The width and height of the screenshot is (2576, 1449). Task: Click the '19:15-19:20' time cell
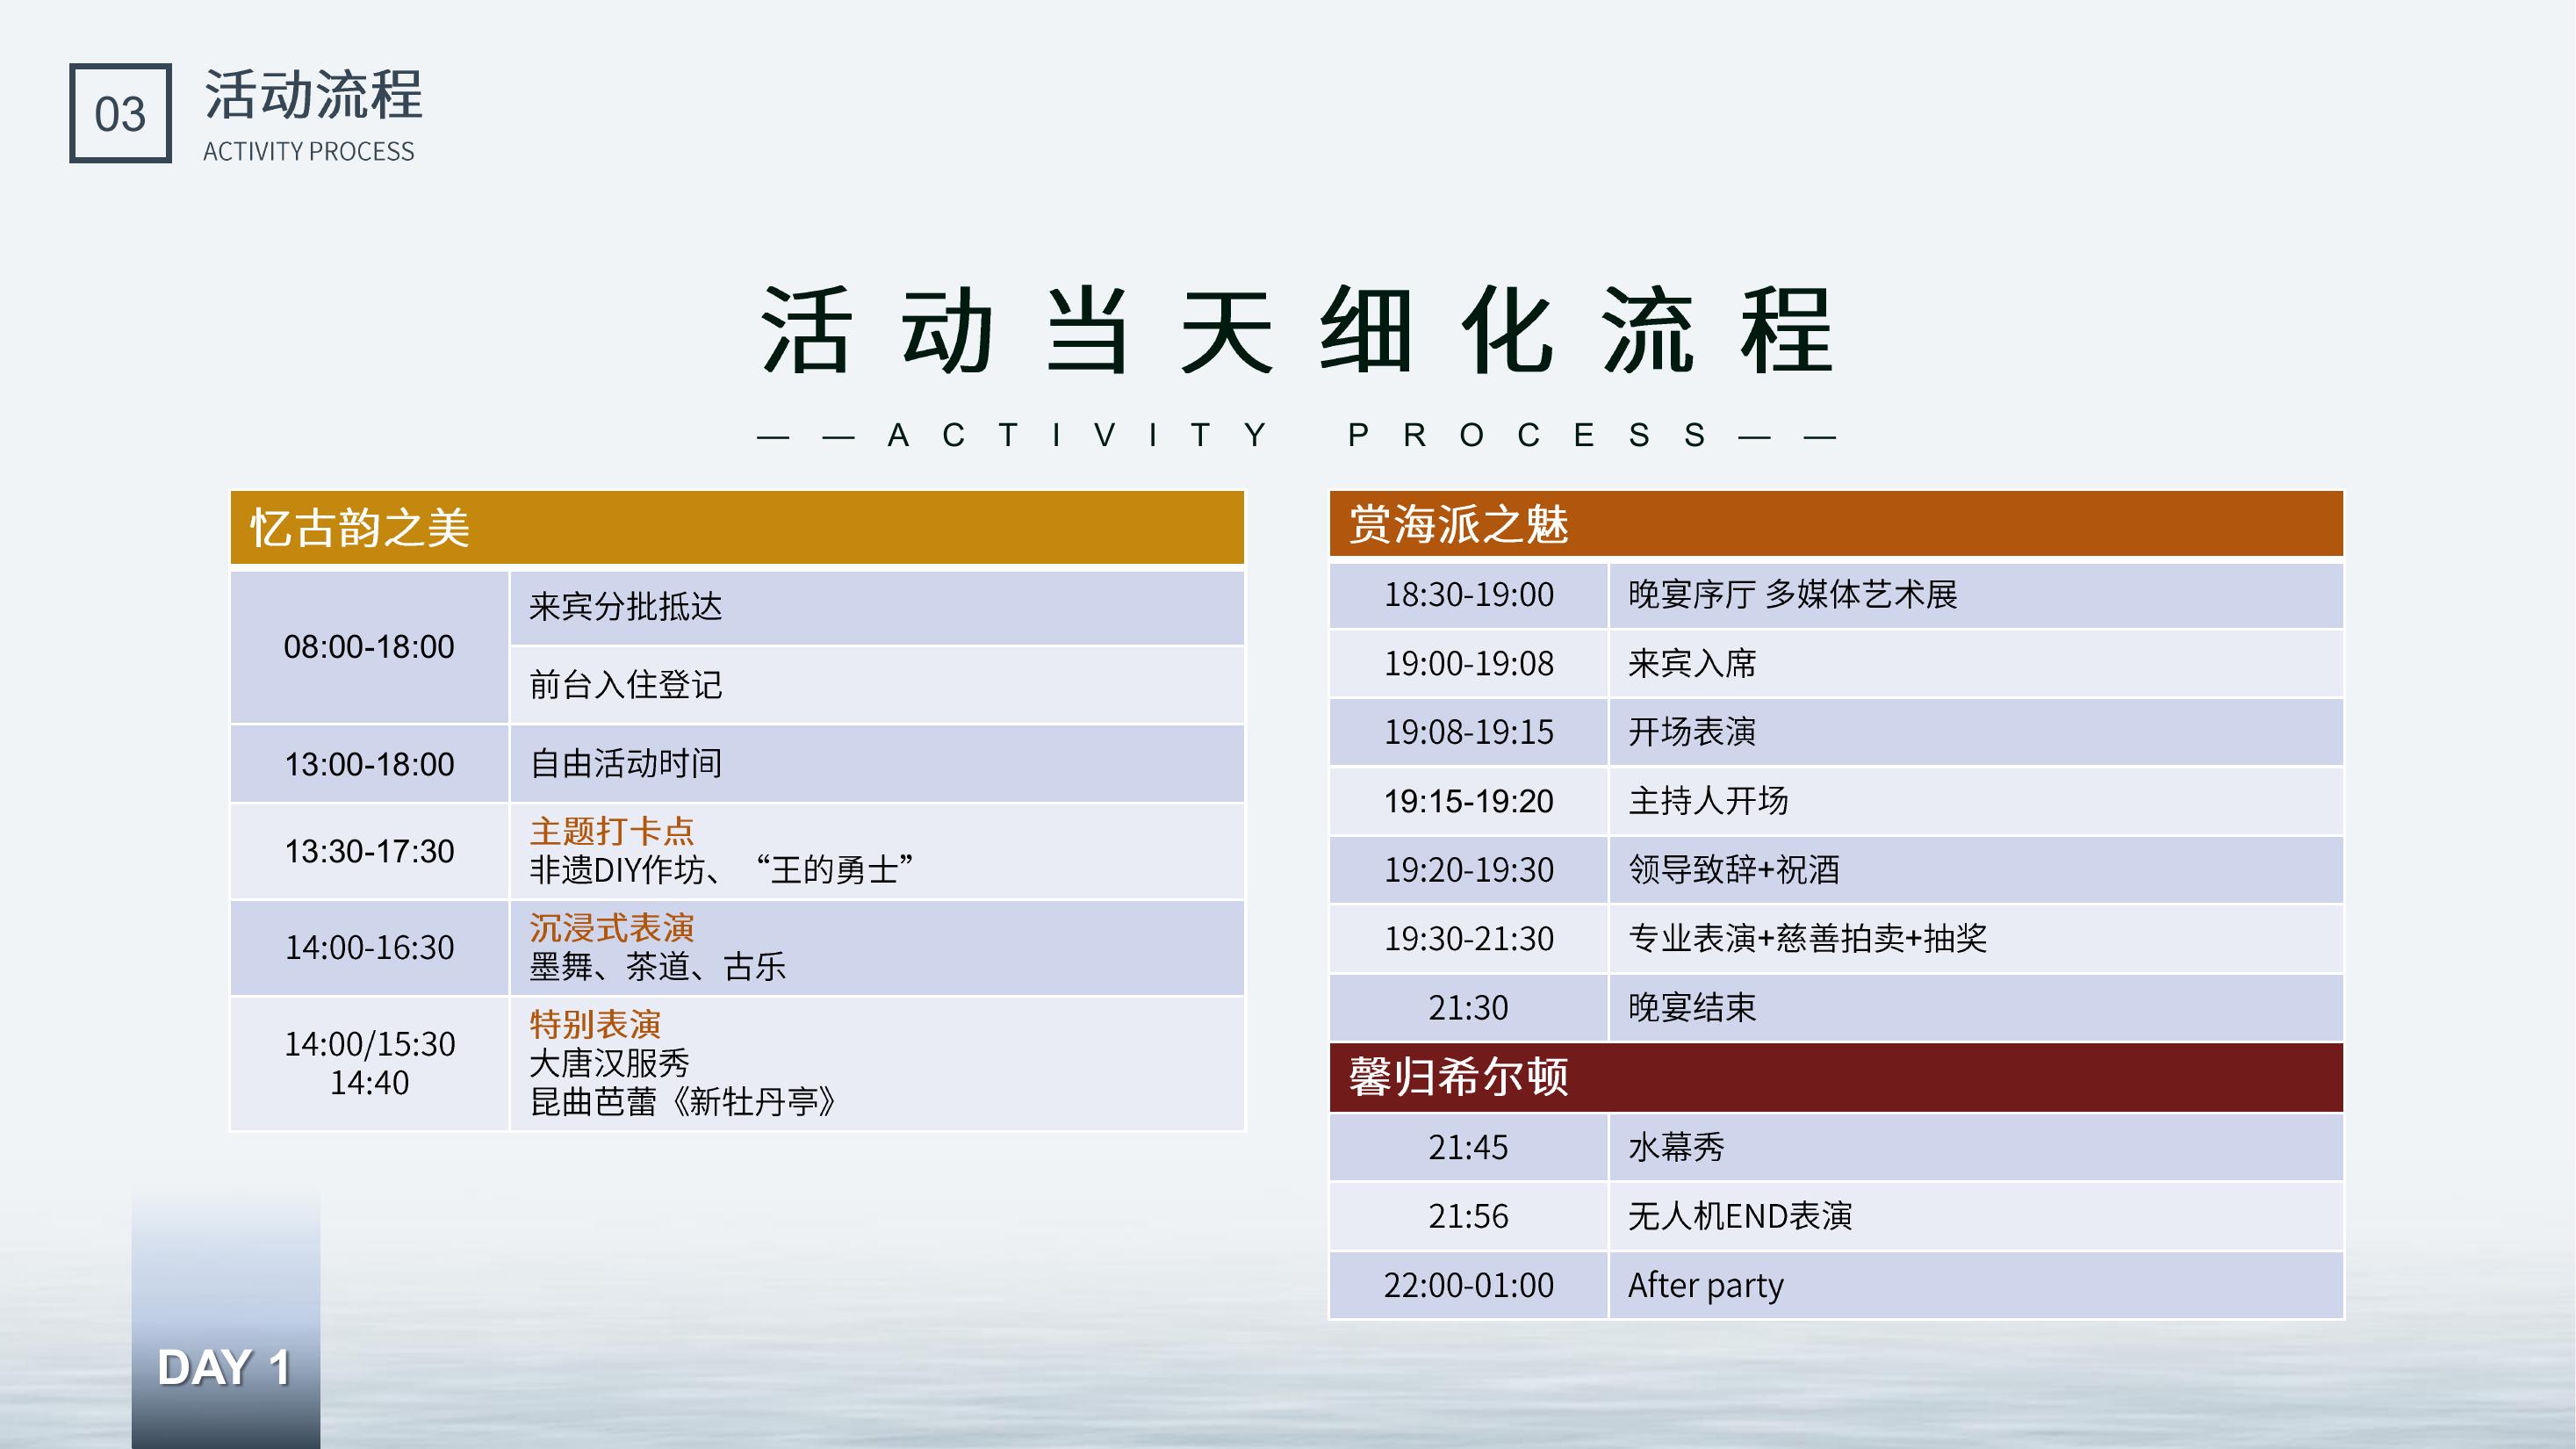[1468, 801]
